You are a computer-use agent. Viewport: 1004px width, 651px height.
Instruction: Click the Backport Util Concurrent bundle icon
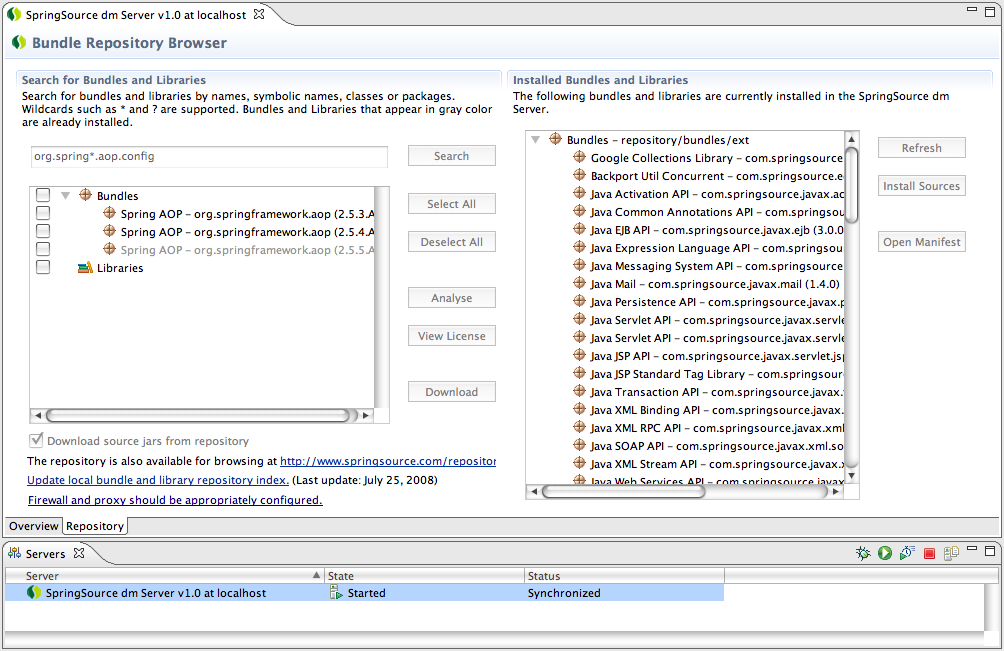coord(579,175)
